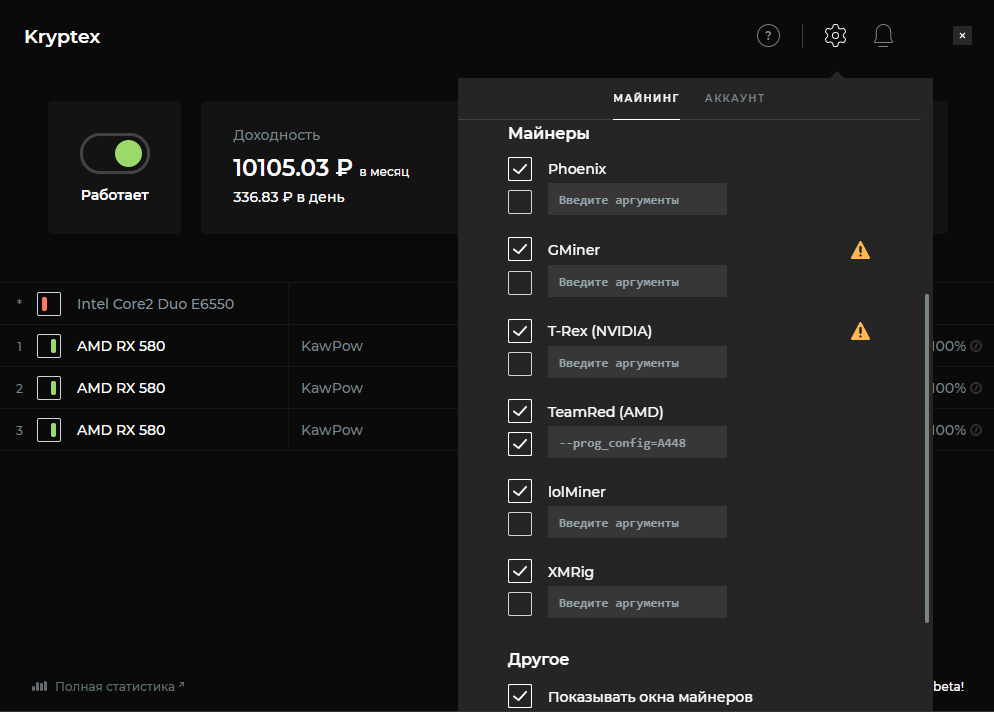Viewport: 994px width, 712px height.
Task: Enable the XMRig arguments checkbox
Action: point(520,604)
